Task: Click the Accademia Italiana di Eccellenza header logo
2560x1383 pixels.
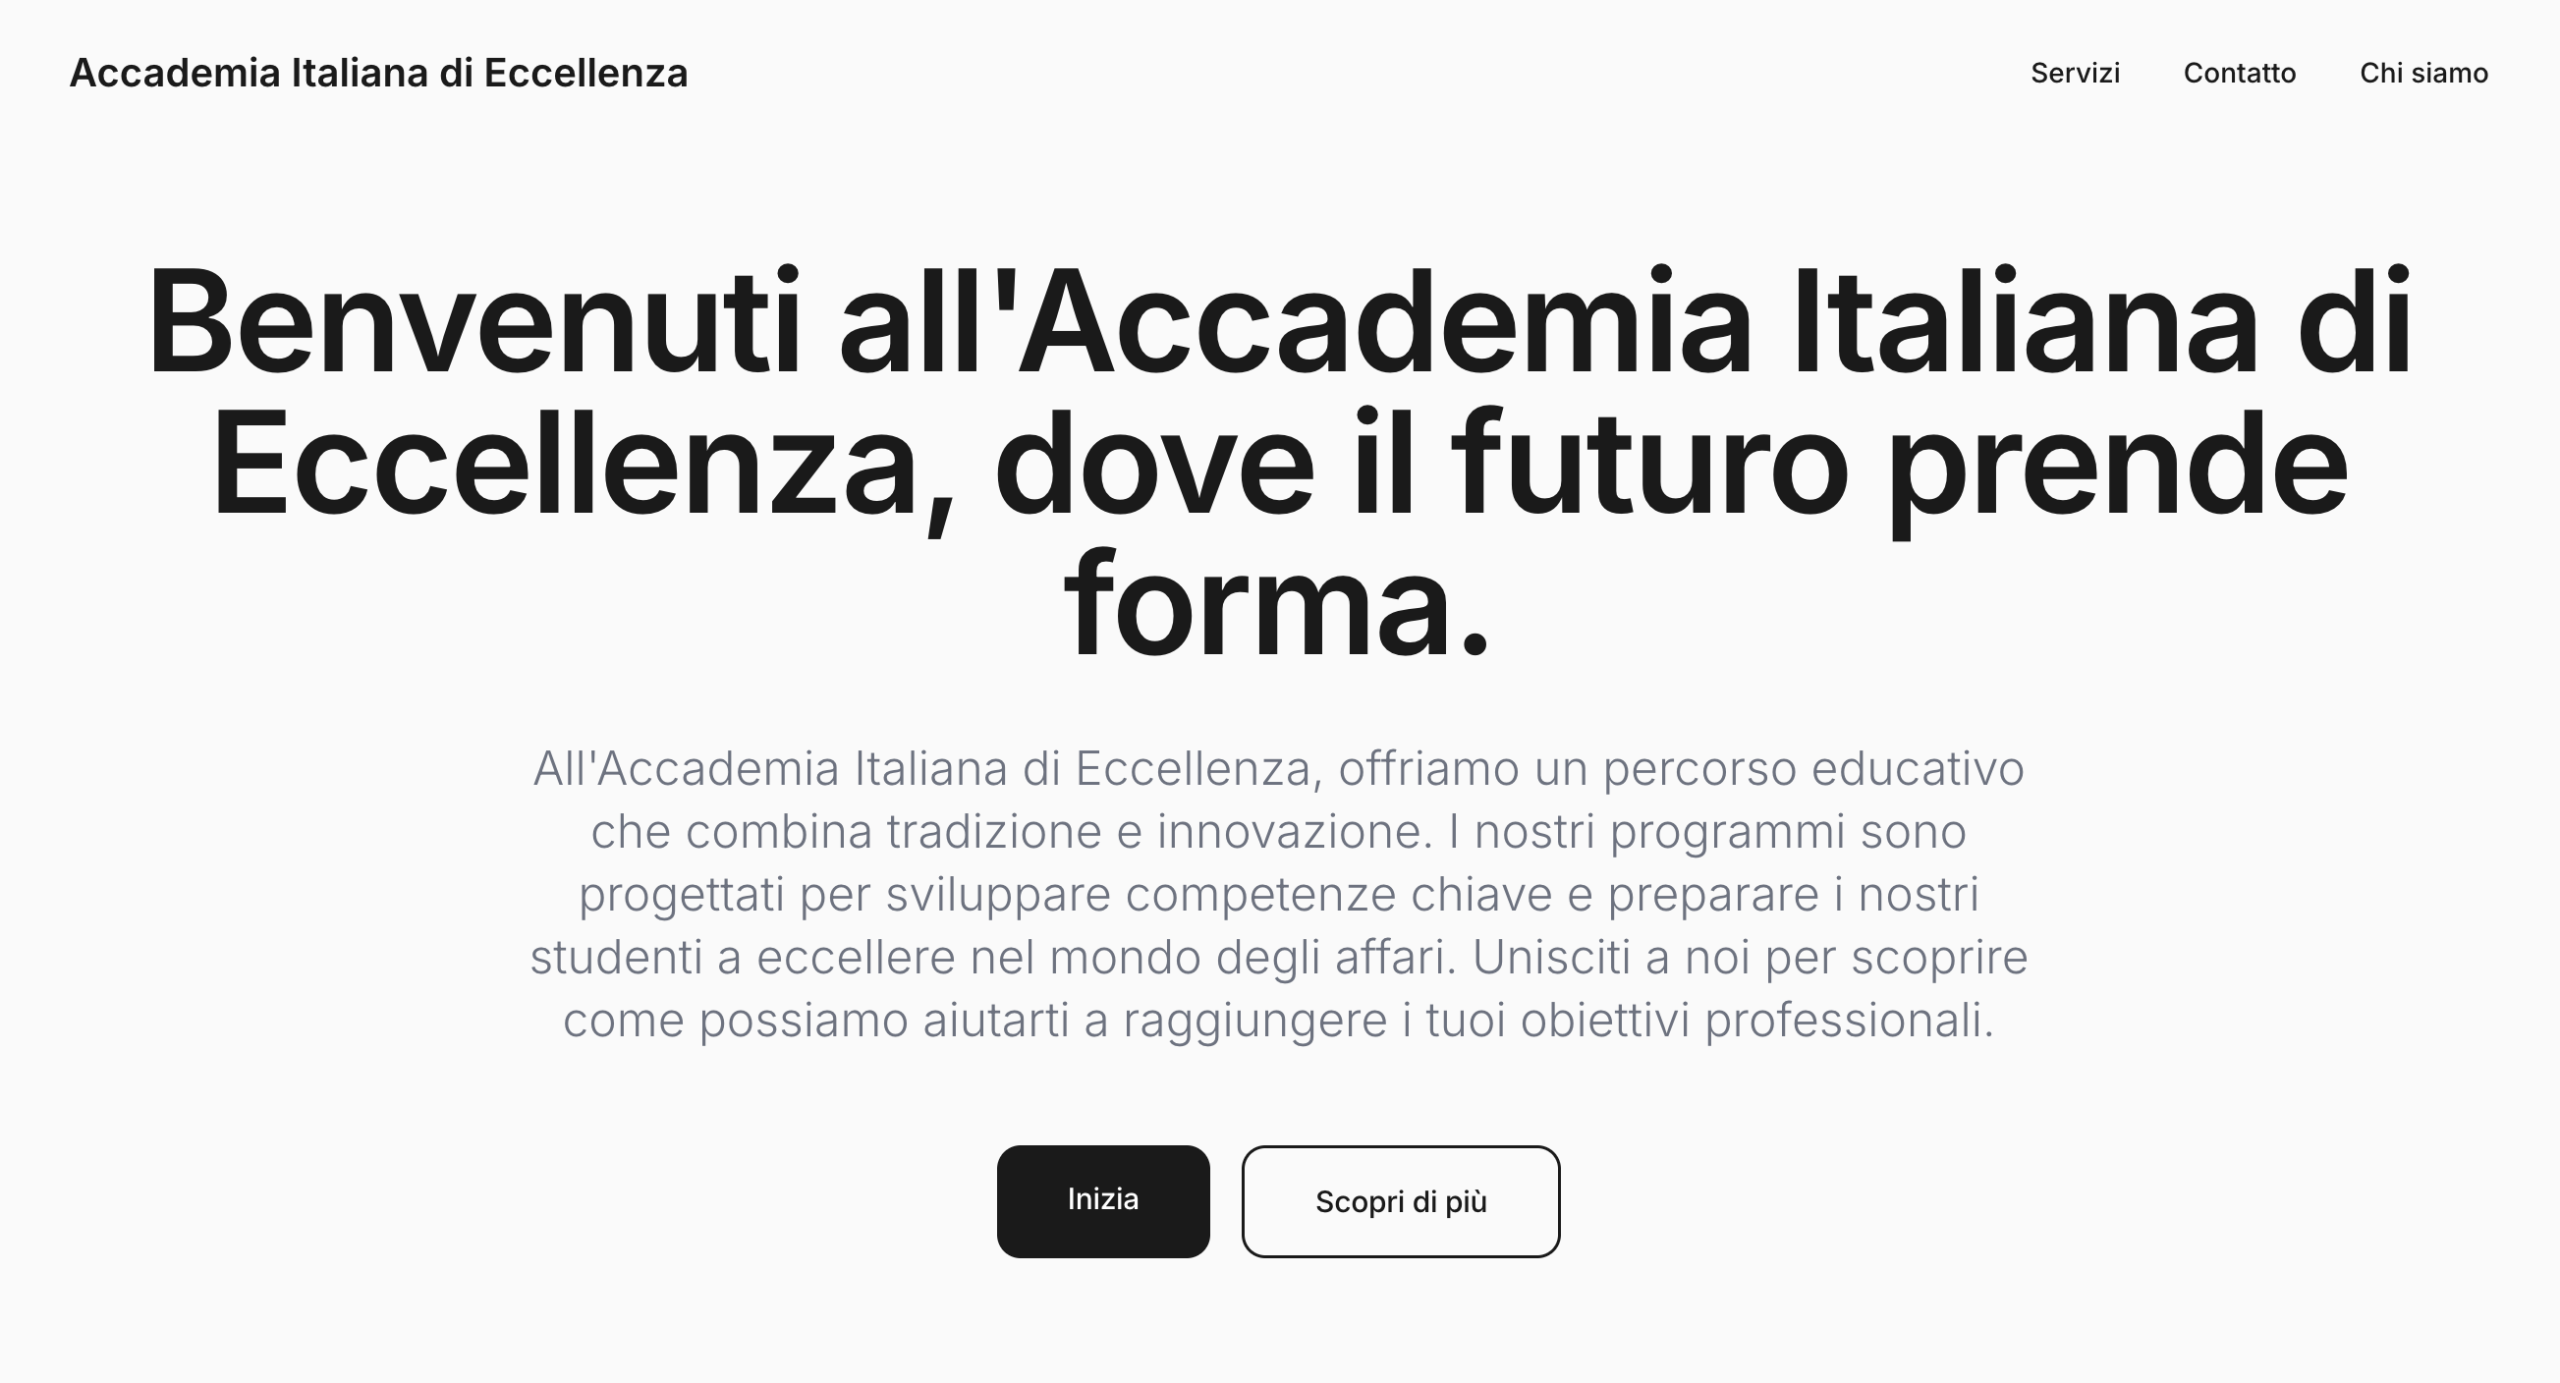Action: coord(378,73)
